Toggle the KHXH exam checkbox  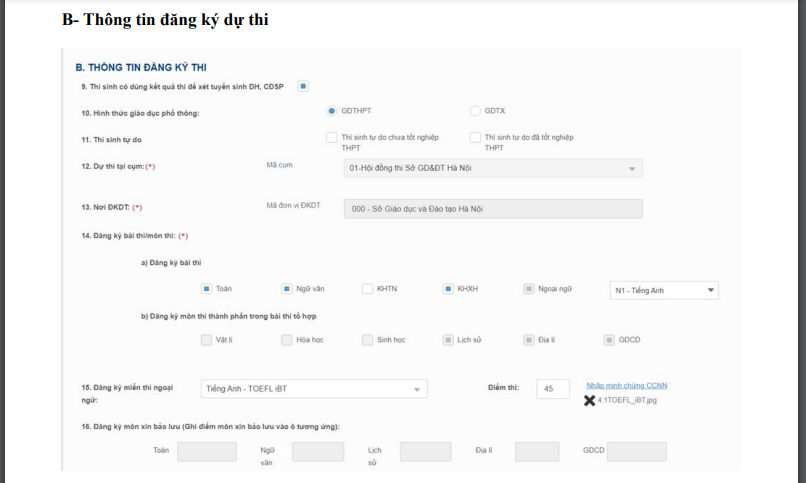448,289
